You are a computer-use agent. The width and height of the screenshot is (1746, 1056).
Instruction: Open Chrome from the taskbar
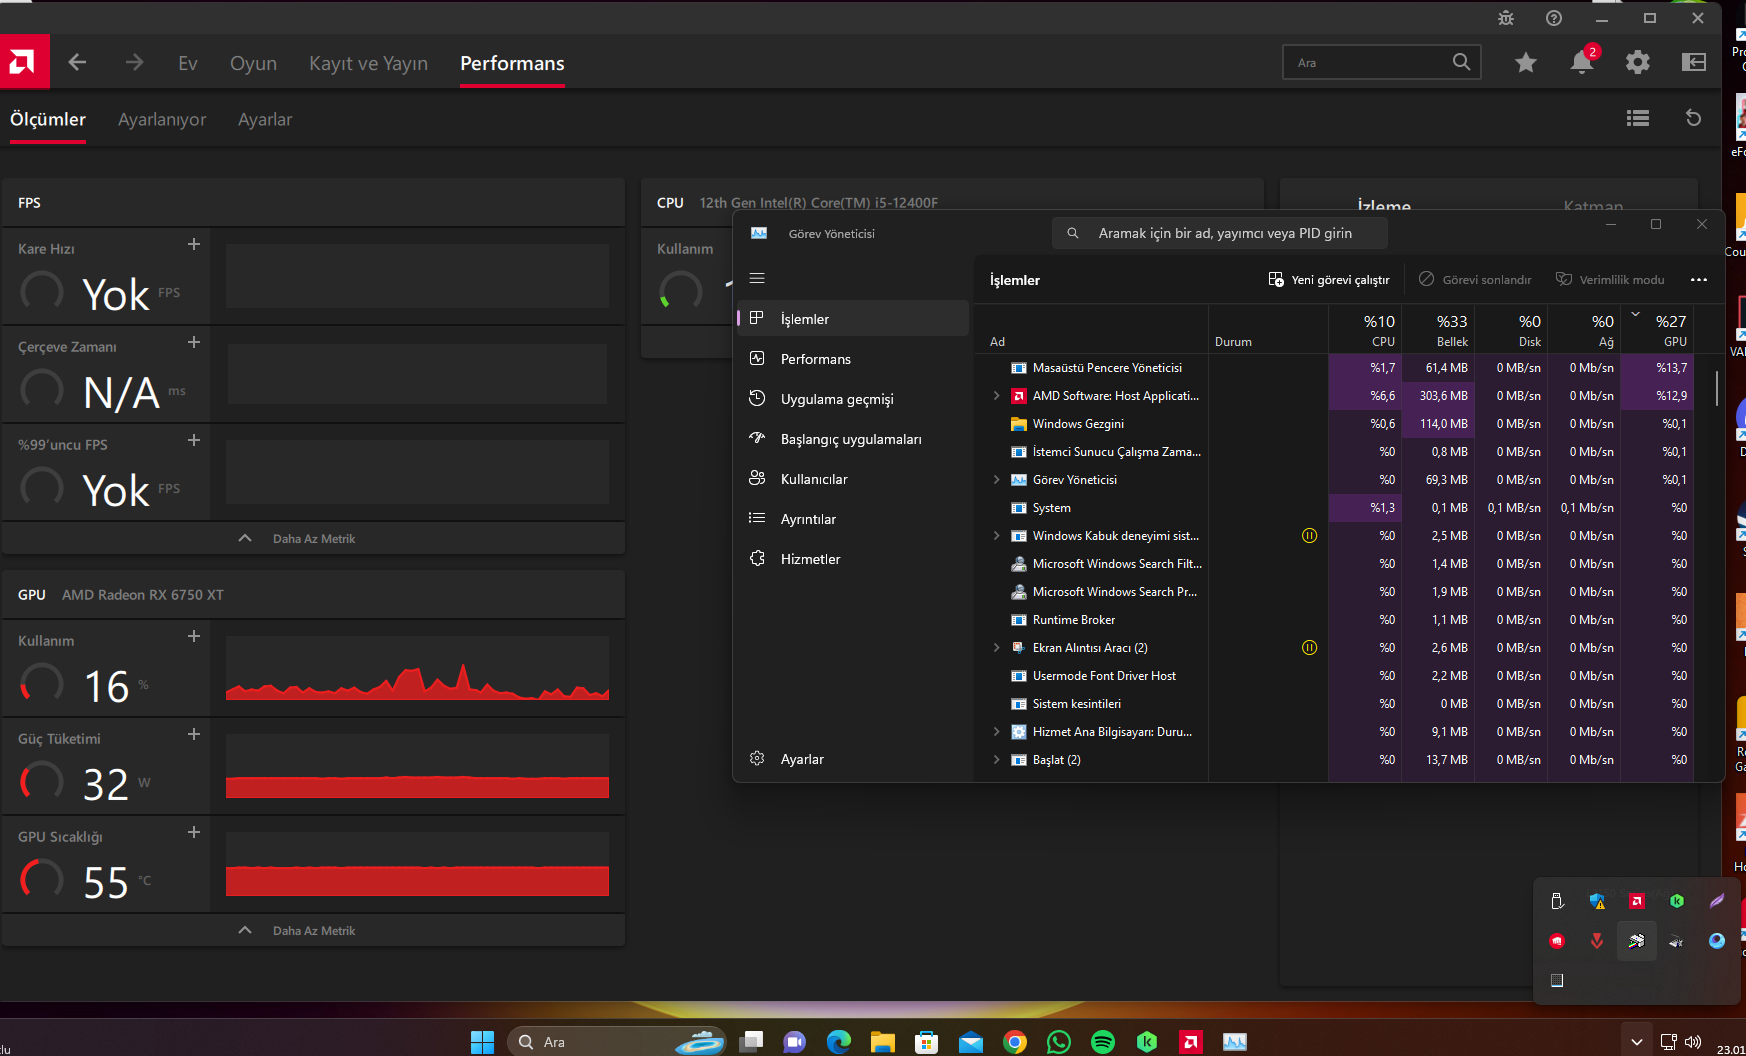tap(1015, 1042)
